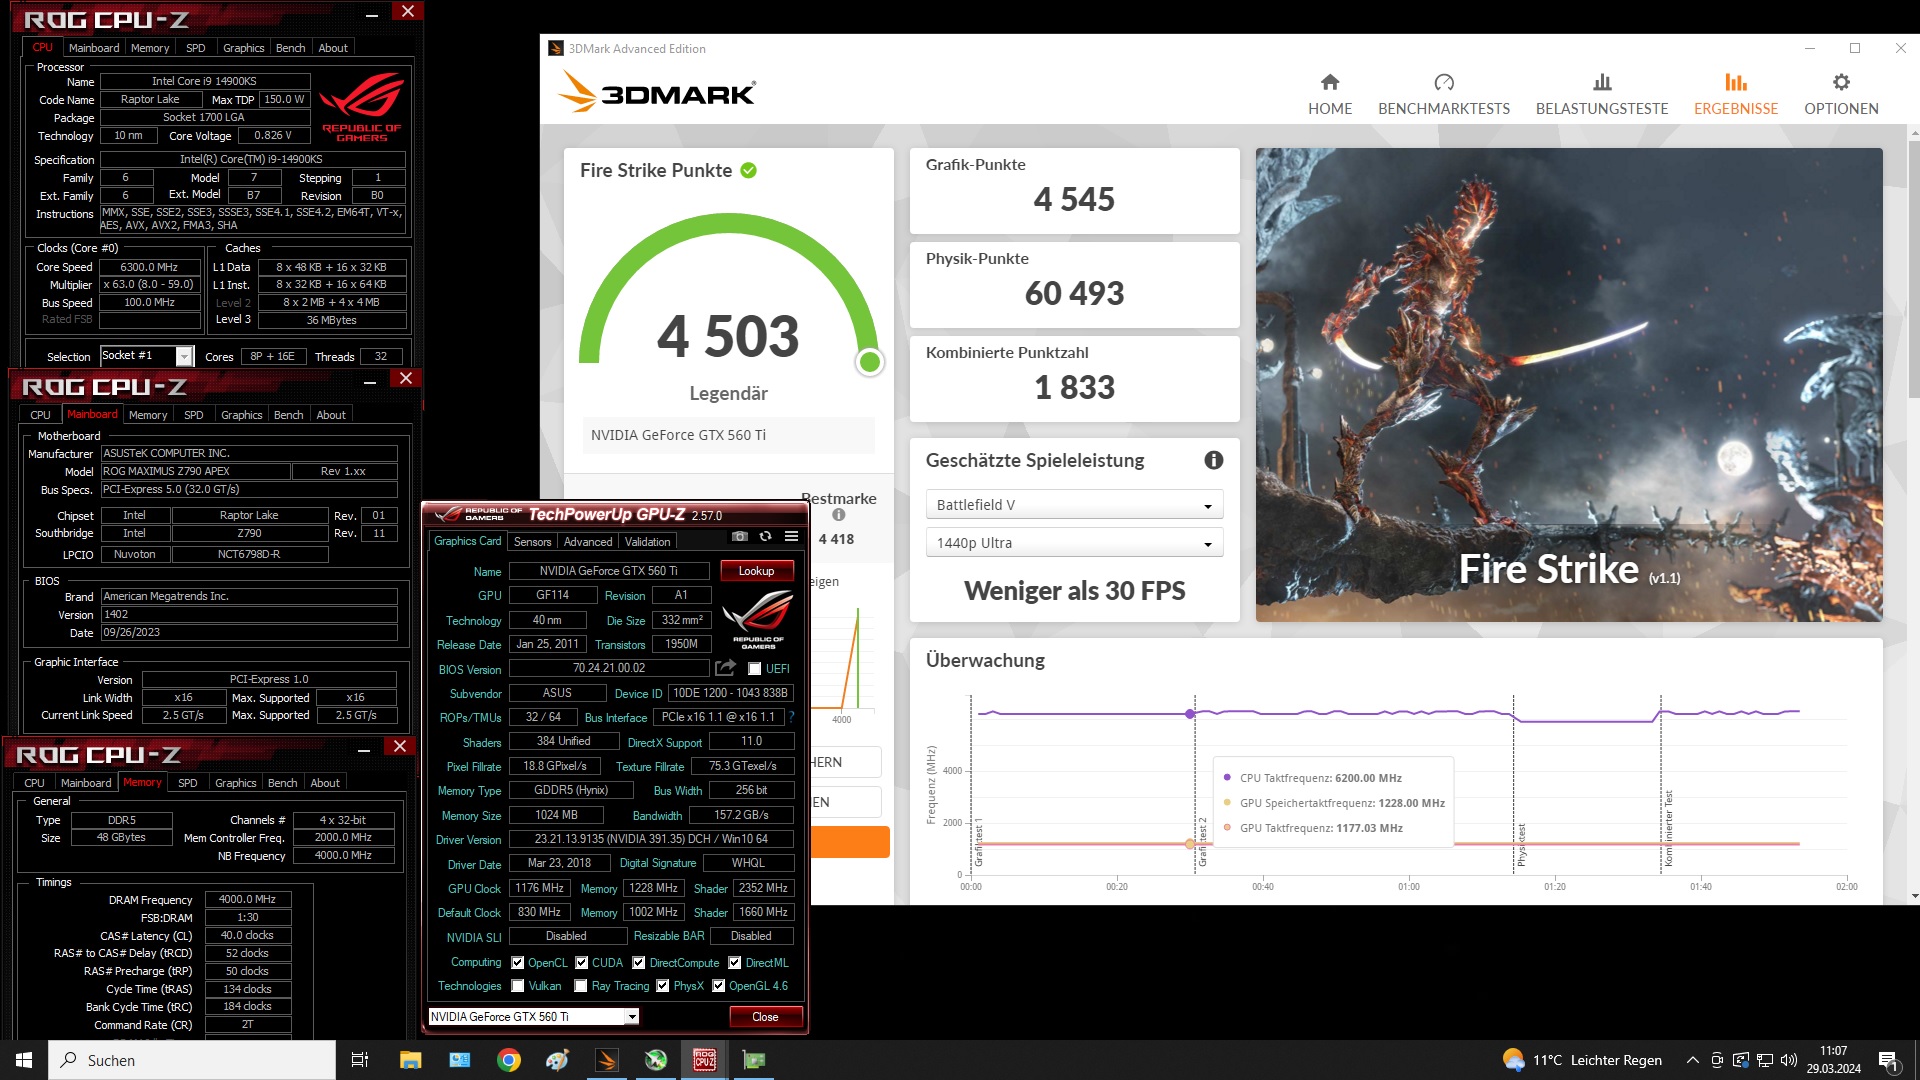Switch to ROG CPU-Z taskbar icon

[x=705, y=1060]
